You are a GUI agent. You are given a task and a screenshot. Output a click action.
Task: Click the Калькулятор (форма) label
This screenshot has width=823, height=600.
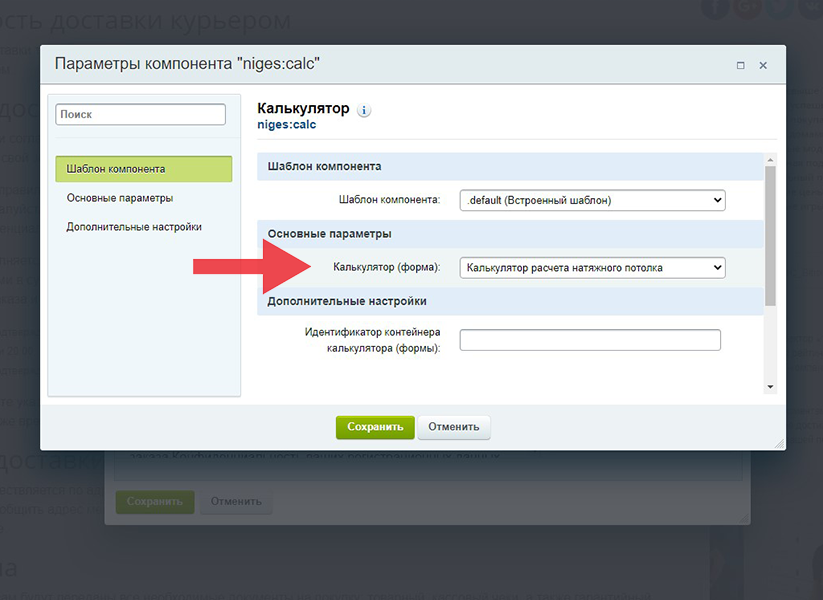point(387,267)
